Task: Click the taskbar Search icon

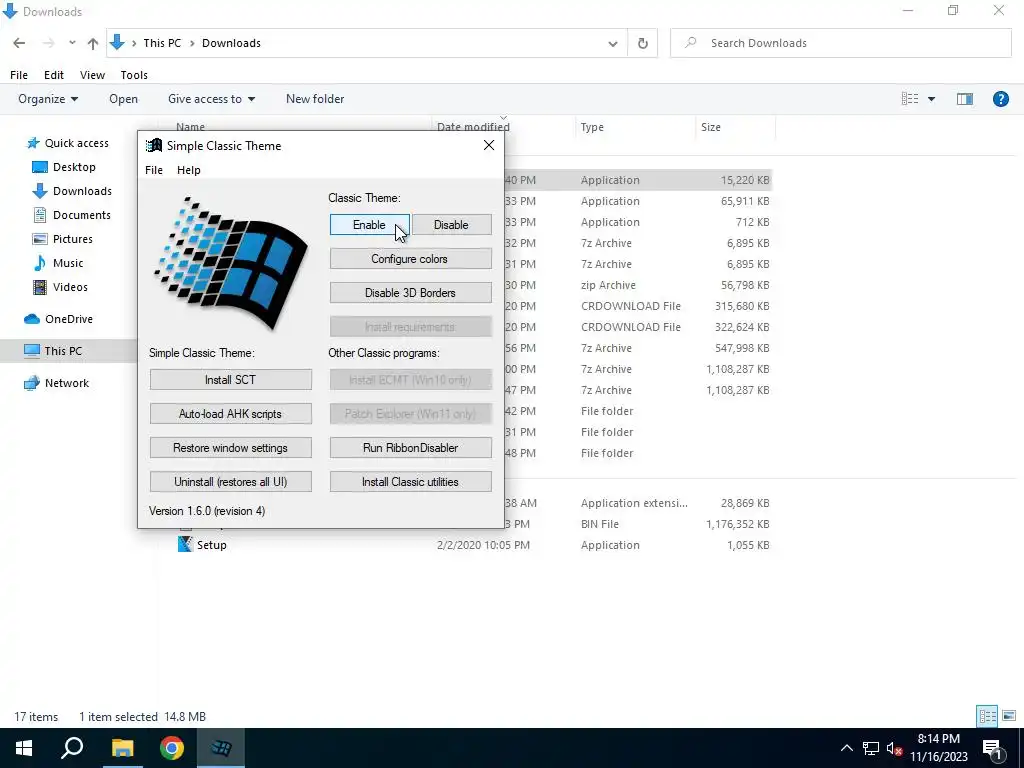Action: coord(72,748)
